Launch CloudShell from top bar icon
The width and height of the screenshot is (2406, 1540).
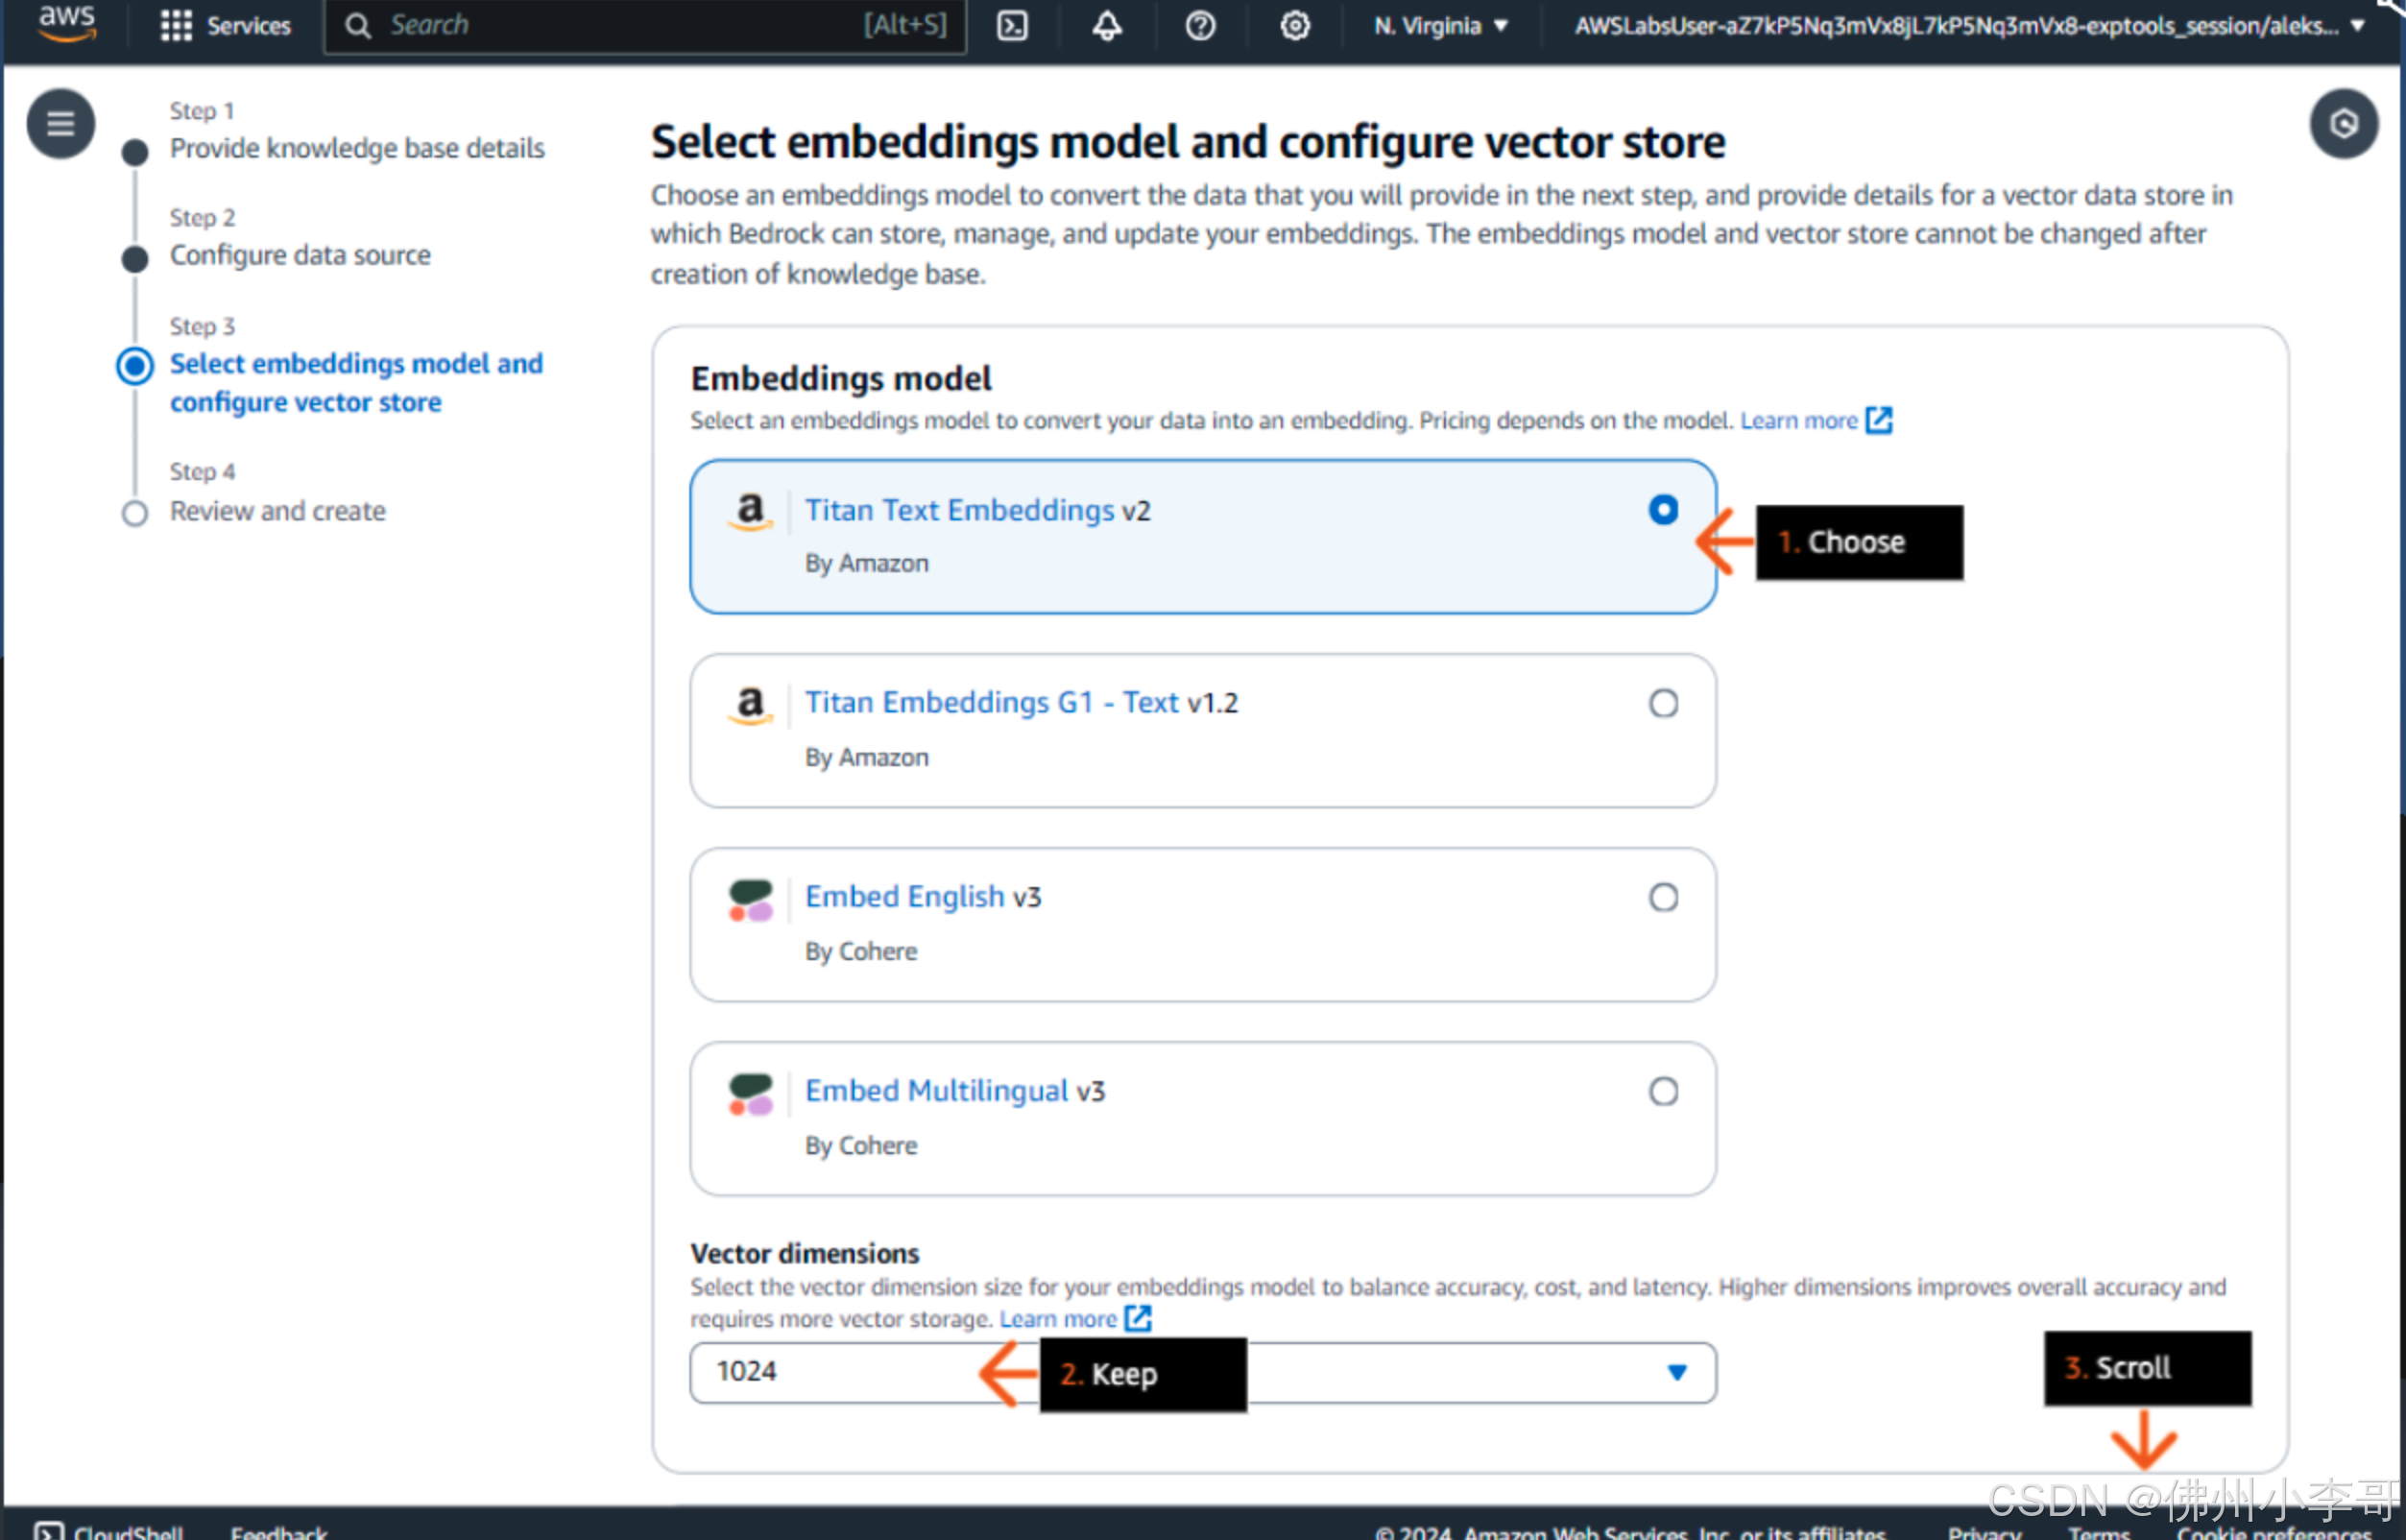pos(1012,25)
